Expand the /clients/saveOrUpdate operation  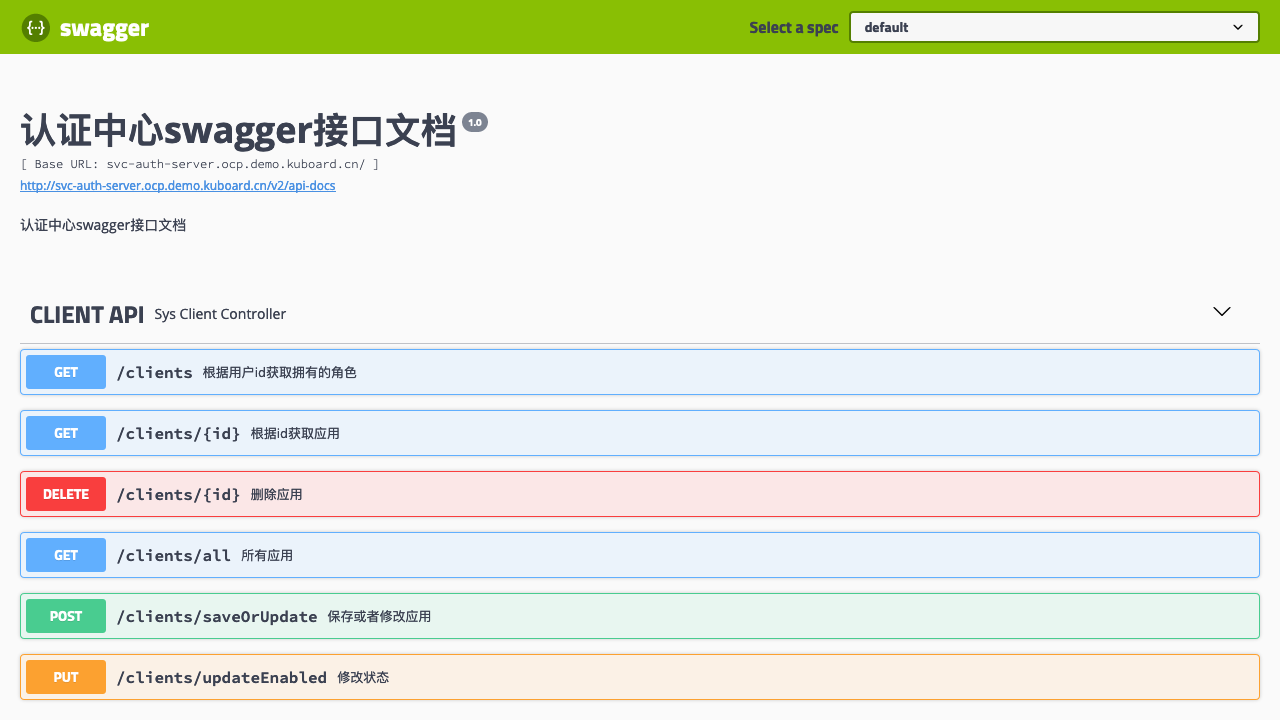point(217,616)
